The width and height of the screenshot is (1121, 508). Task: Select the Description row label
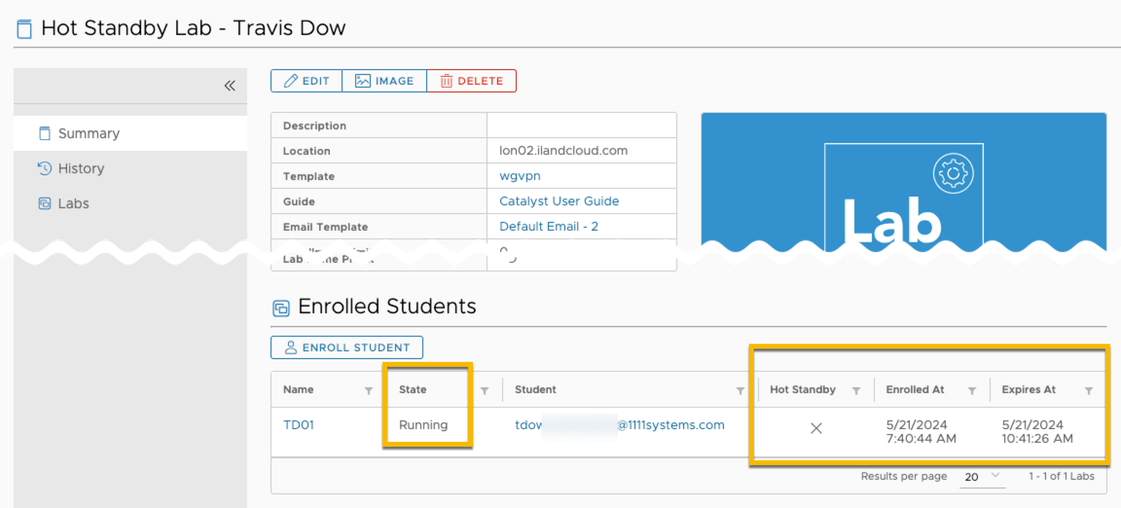tap(315, 126)
